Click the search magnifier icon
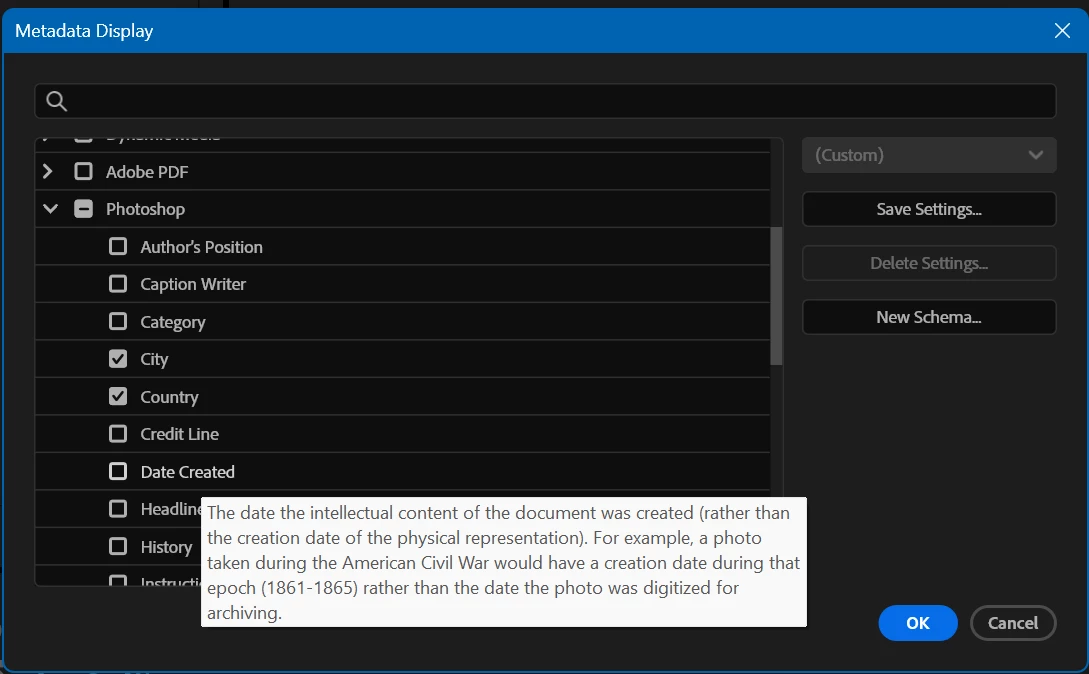This screenshot has height=674, width=1089. [56, 101]
